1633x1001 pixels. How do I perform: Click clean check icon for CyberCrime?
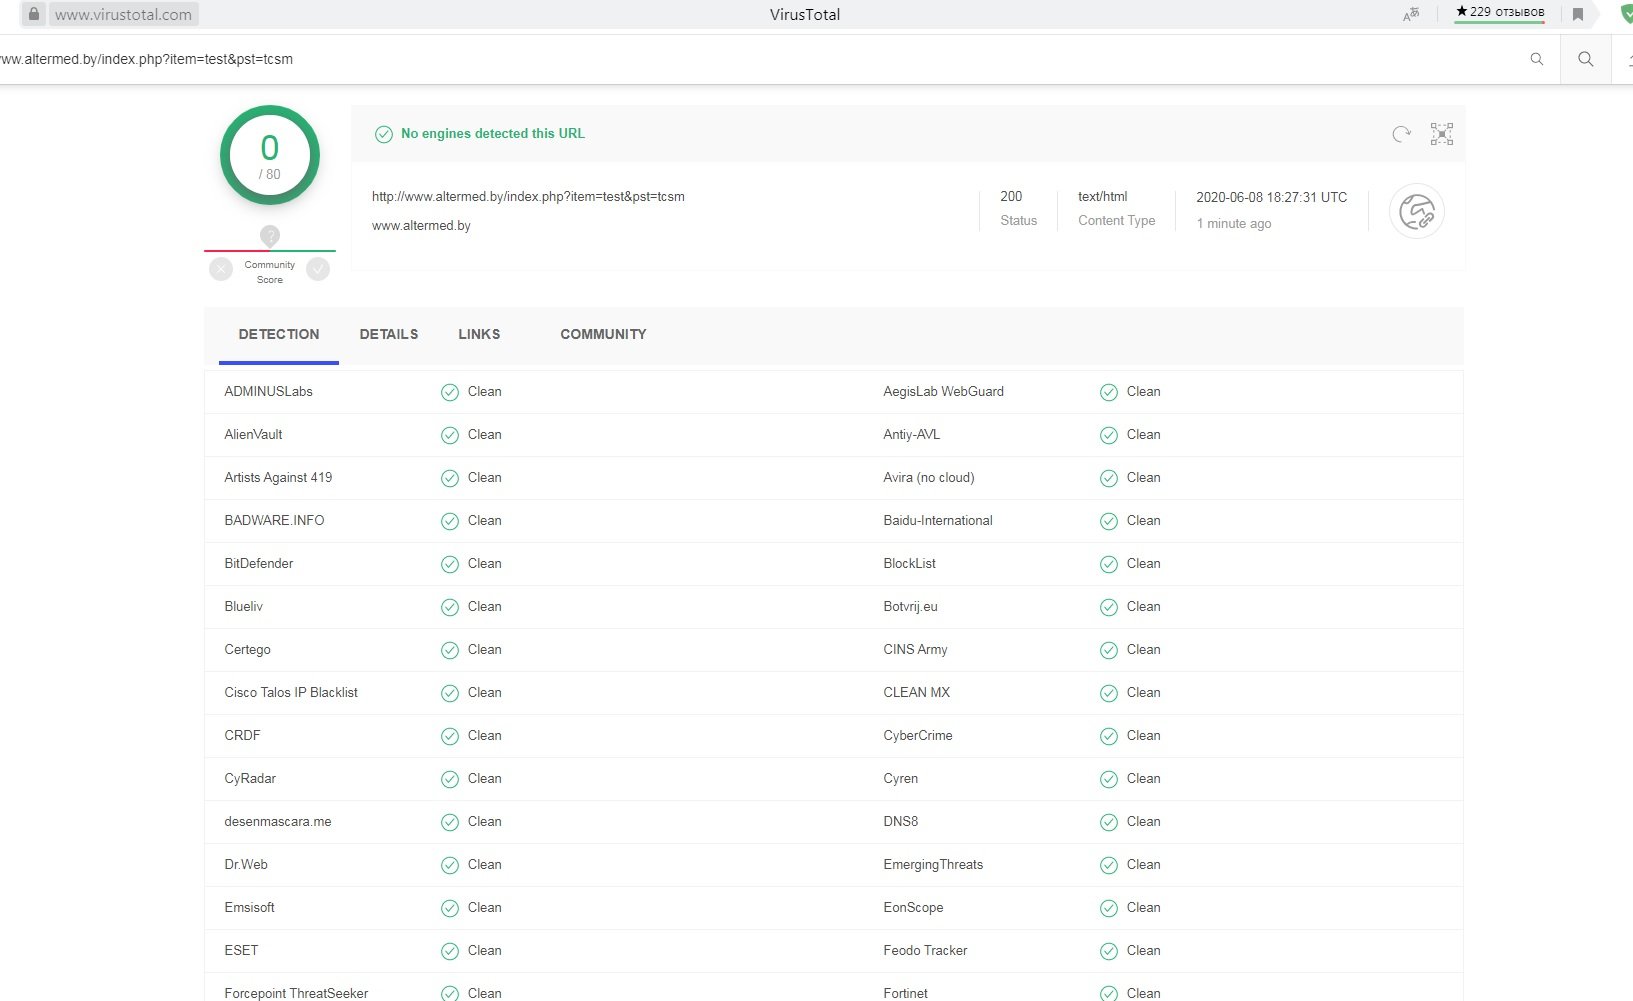pyautogui.click(x=1109, y=736)
